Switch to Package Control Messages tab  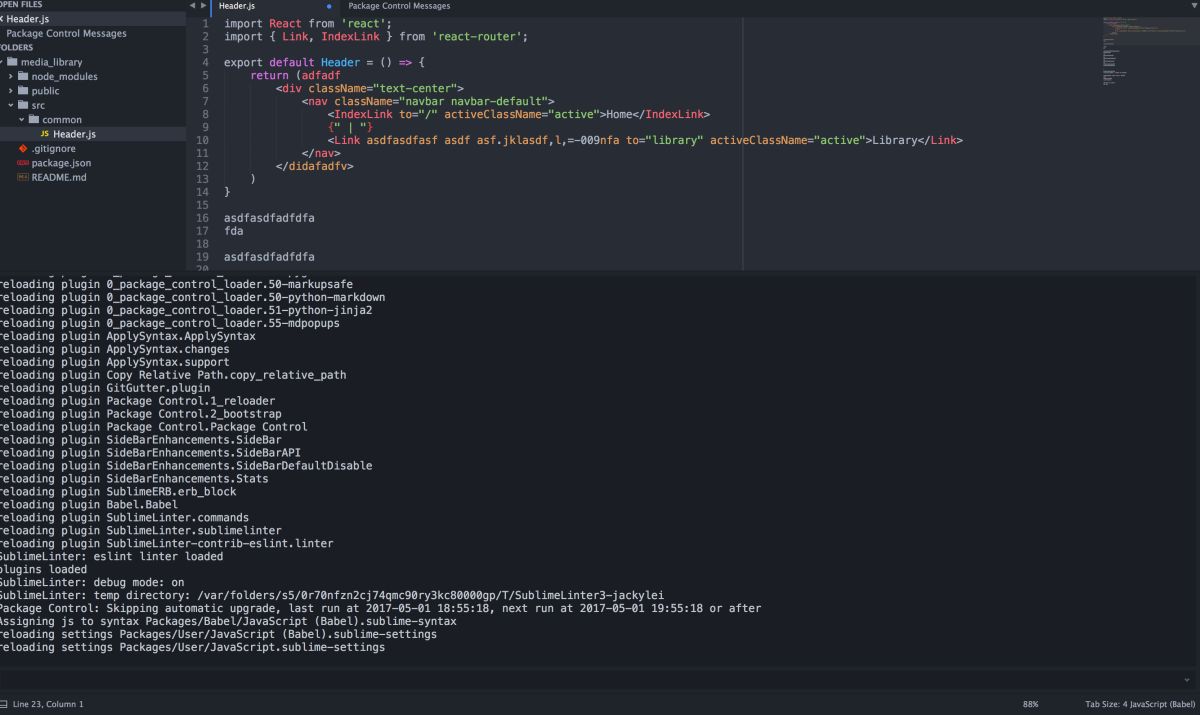pos(399,6)
